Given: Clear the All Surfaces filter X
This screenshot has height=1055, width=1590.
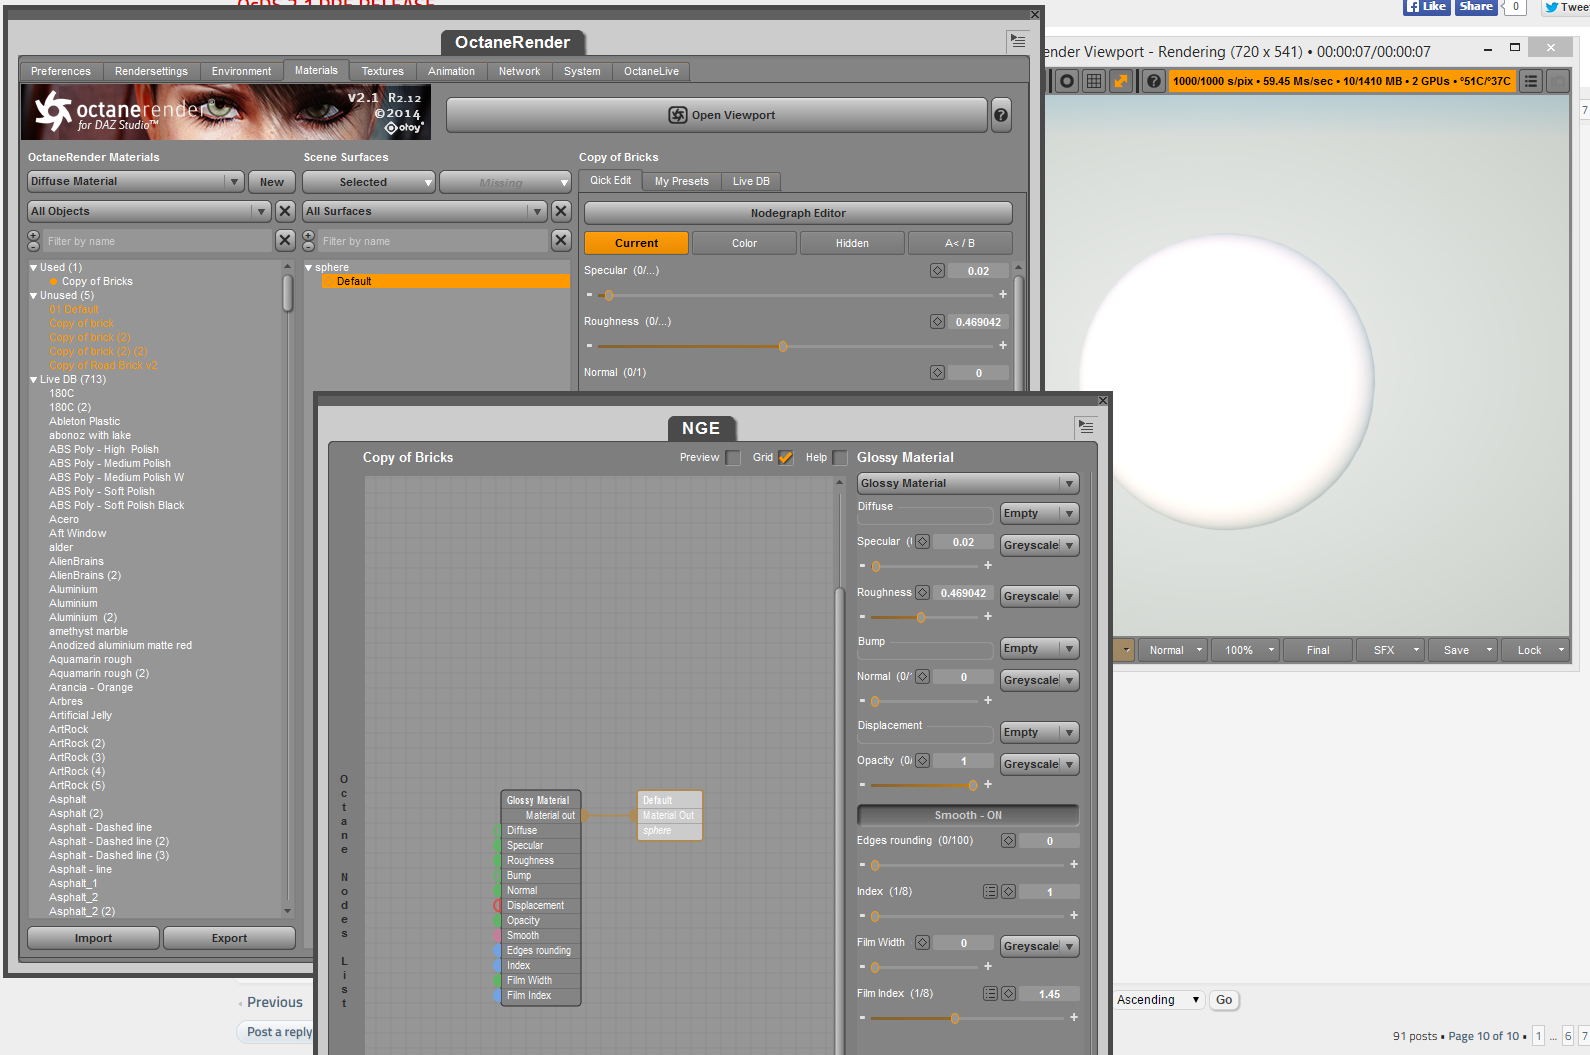Looking at the screenshot, I should tap(561, 211).
